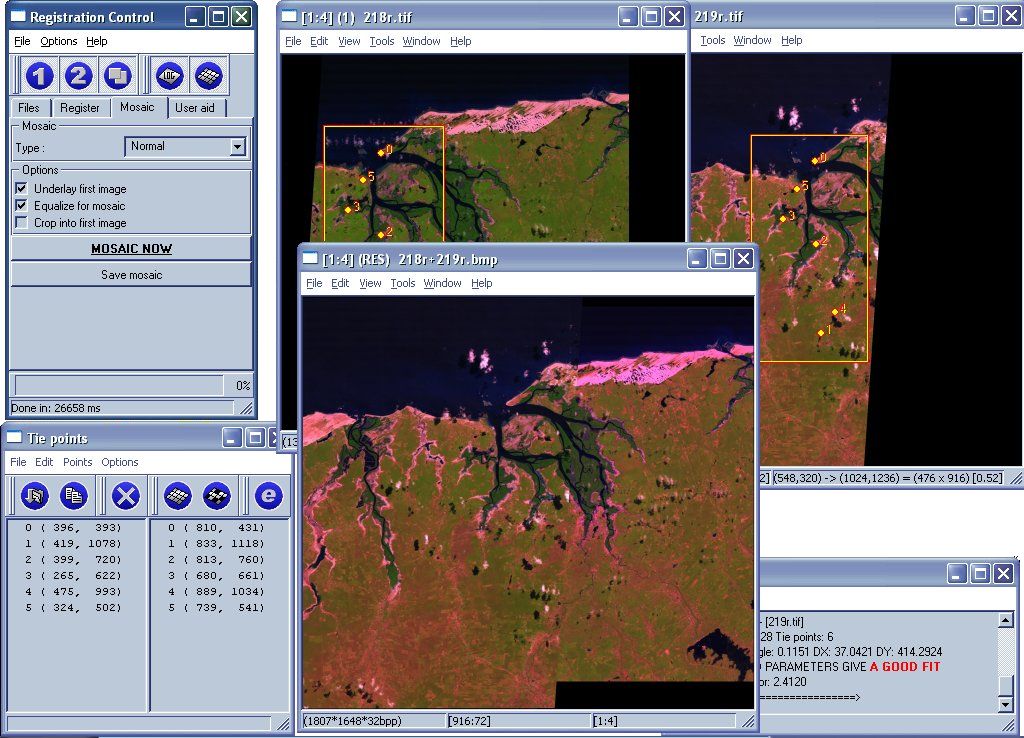Click the blue number 2 image icon
Screen dimensions: 1024x738
pos(79,76)
